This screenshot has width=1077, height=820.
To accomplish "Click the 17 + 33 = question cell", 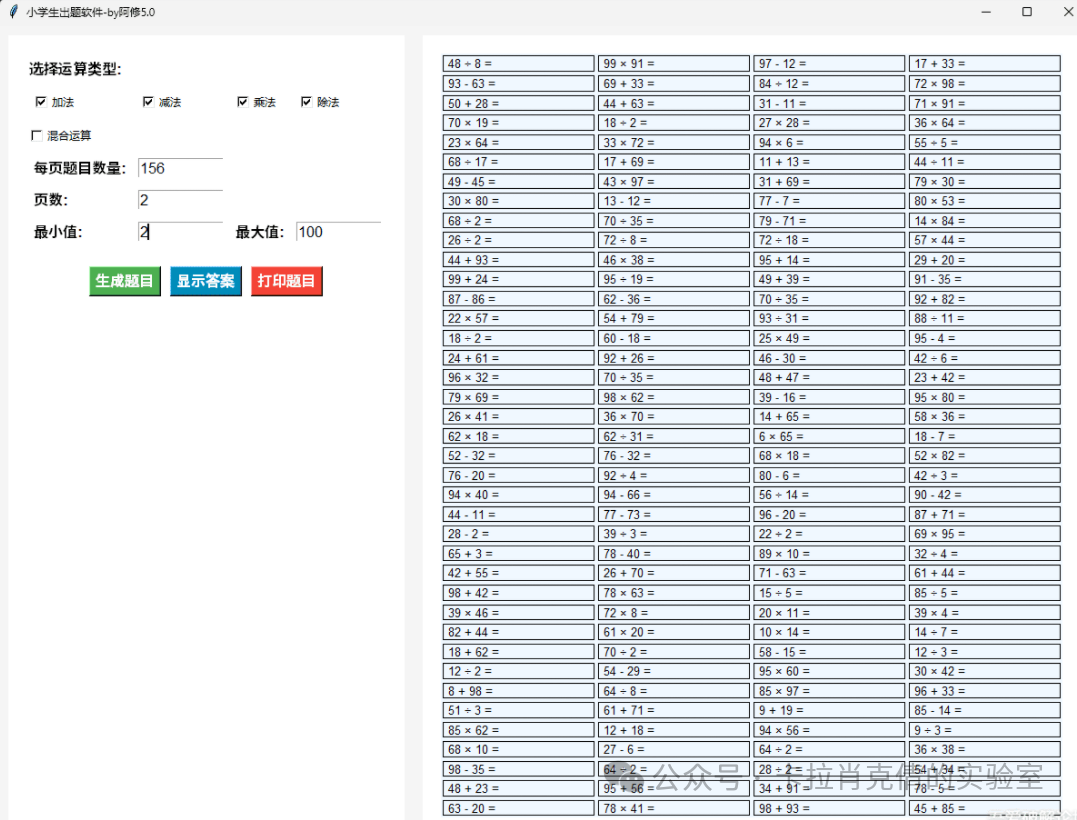I will point(984,62).
